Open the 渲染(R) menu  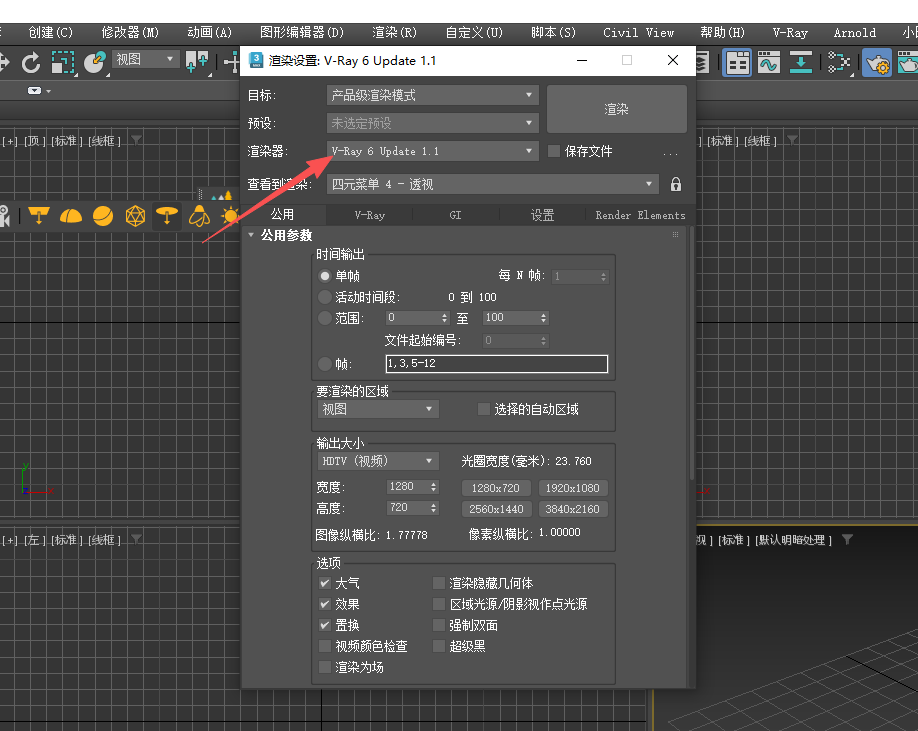(x=395, y=33)
